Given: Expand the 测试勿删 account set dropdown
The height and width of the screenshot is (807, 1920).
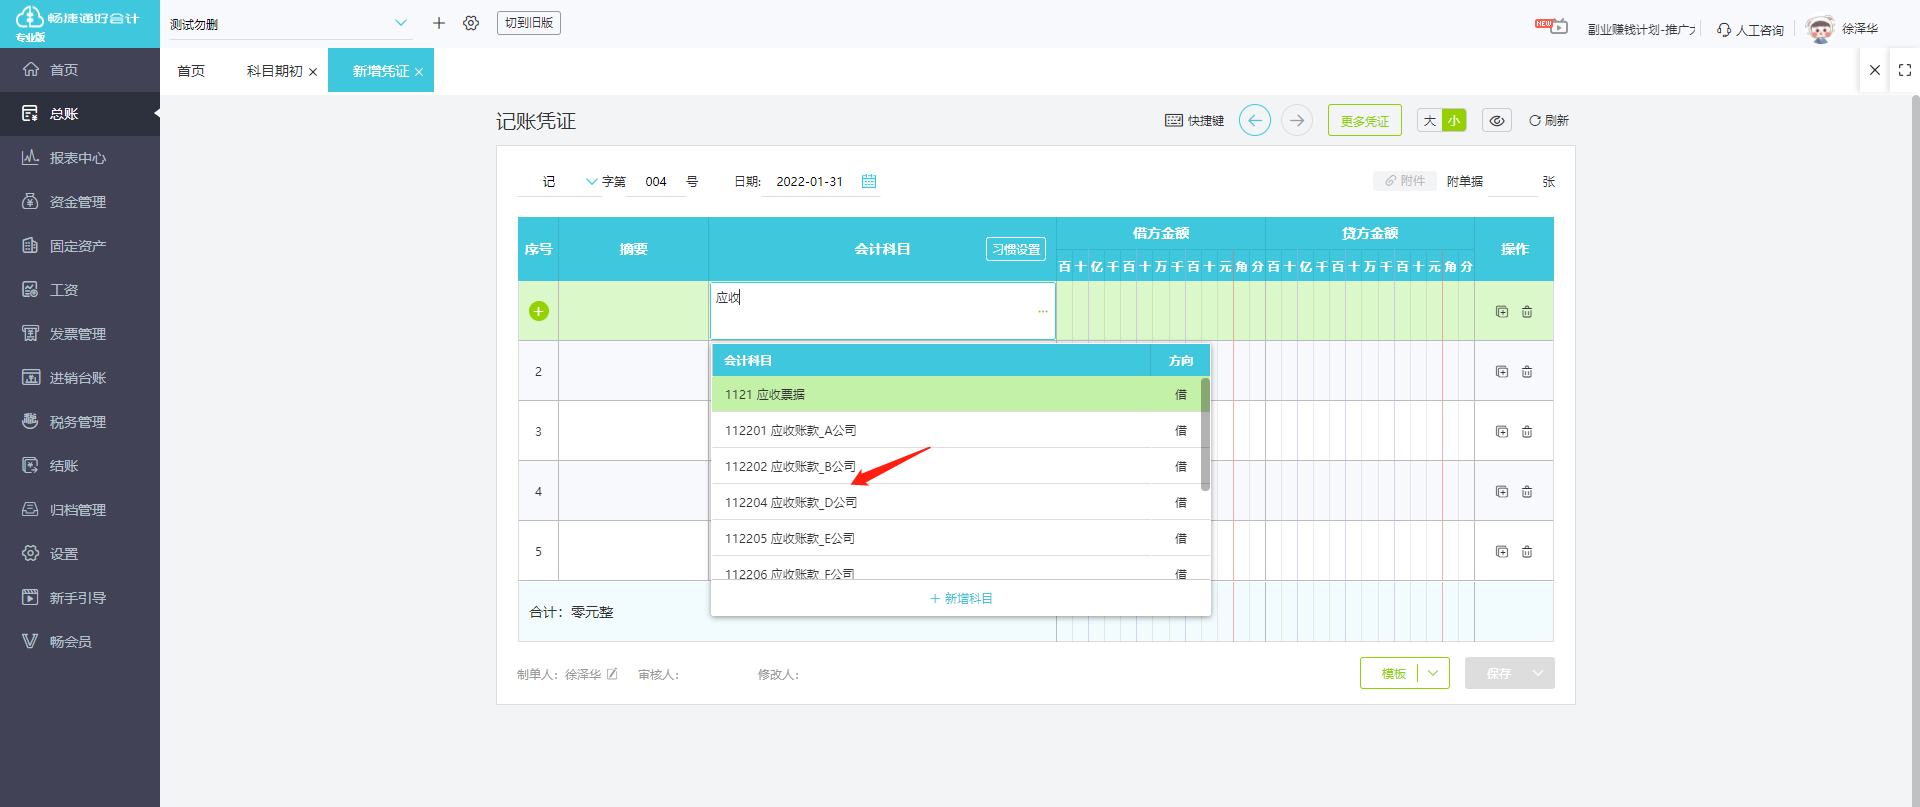Looking at the screenshot, I should point(401,23).
